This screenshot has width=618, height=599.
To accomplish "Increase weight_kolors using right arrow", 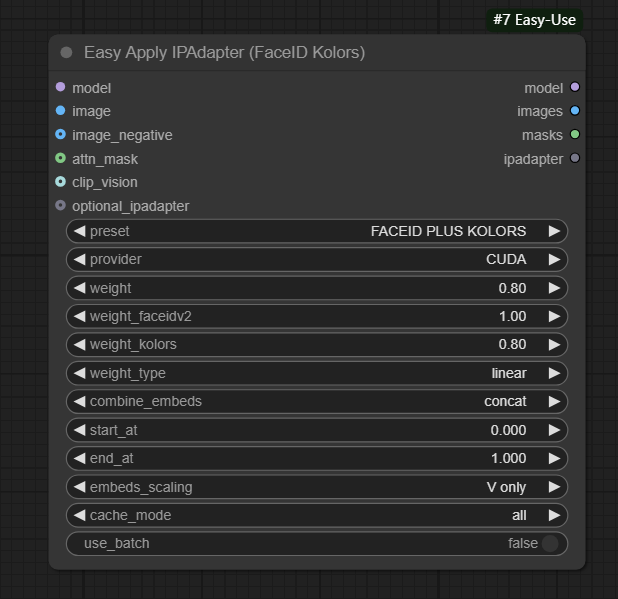I will [554, 344].
